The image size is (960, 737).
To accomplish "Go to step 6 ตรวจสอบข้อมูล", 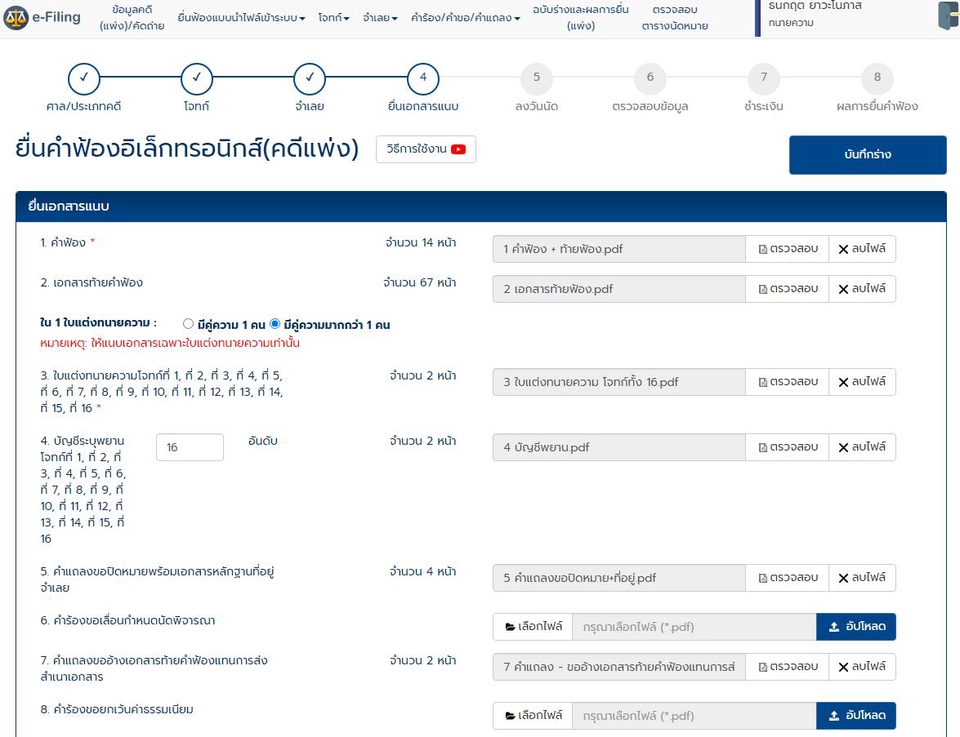I will click(650, 78).
